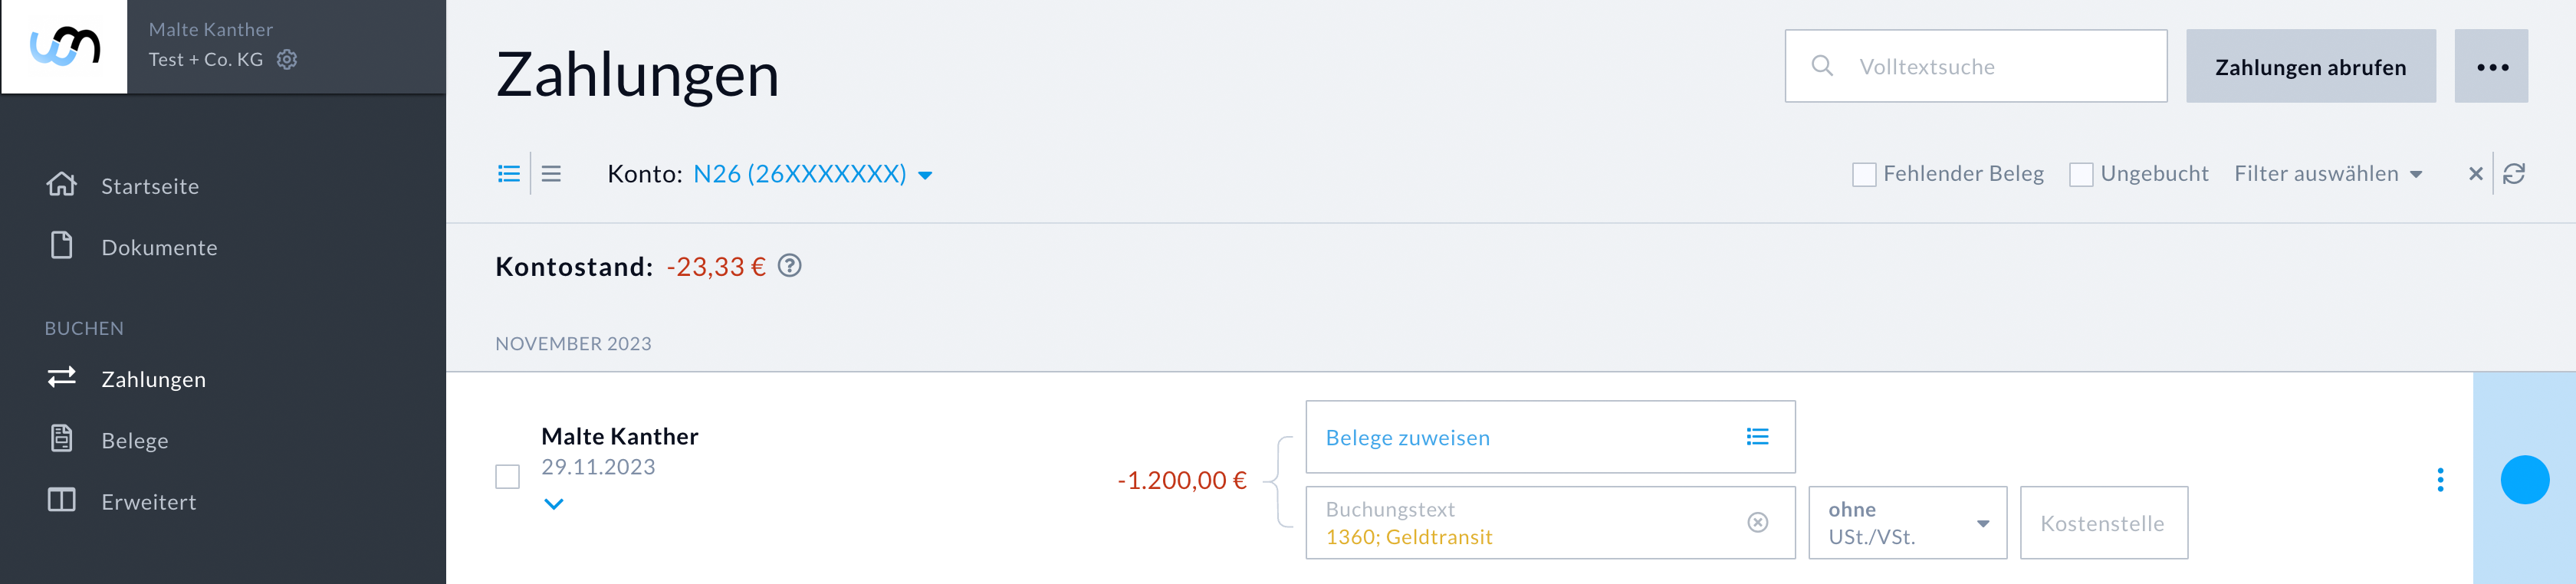Toggle the blue booking status circle
Screen dimensions: 2576x584
pyautogui.click(x=2527, y=480)
